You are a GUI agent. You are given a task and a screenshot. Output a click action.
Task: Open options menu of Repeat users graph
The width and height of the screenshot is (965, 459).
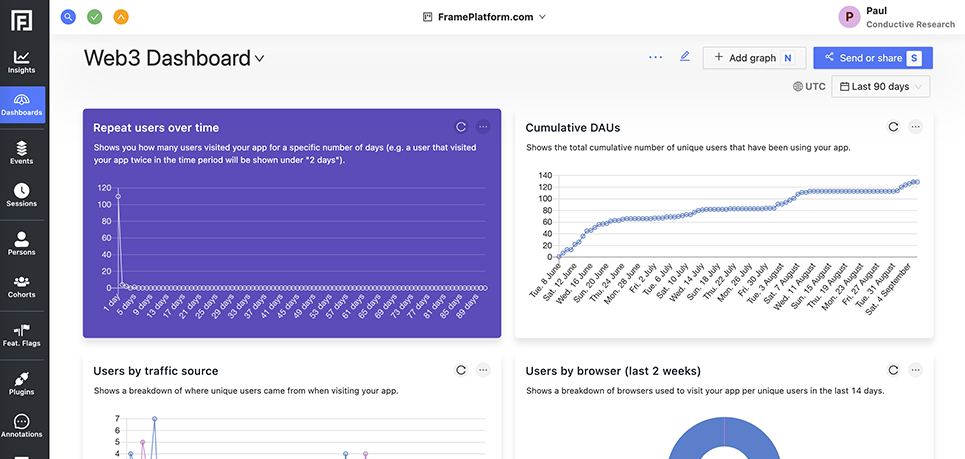pyautogui.click(x=483, y=127)
